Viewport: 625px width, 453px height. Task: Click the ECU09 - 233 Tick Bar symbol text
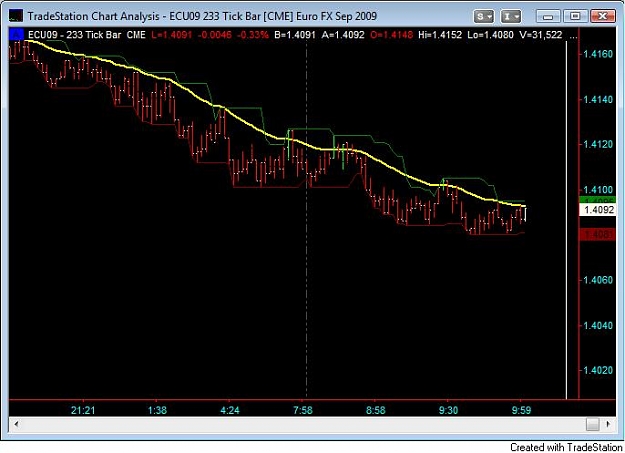coord(74,35)
